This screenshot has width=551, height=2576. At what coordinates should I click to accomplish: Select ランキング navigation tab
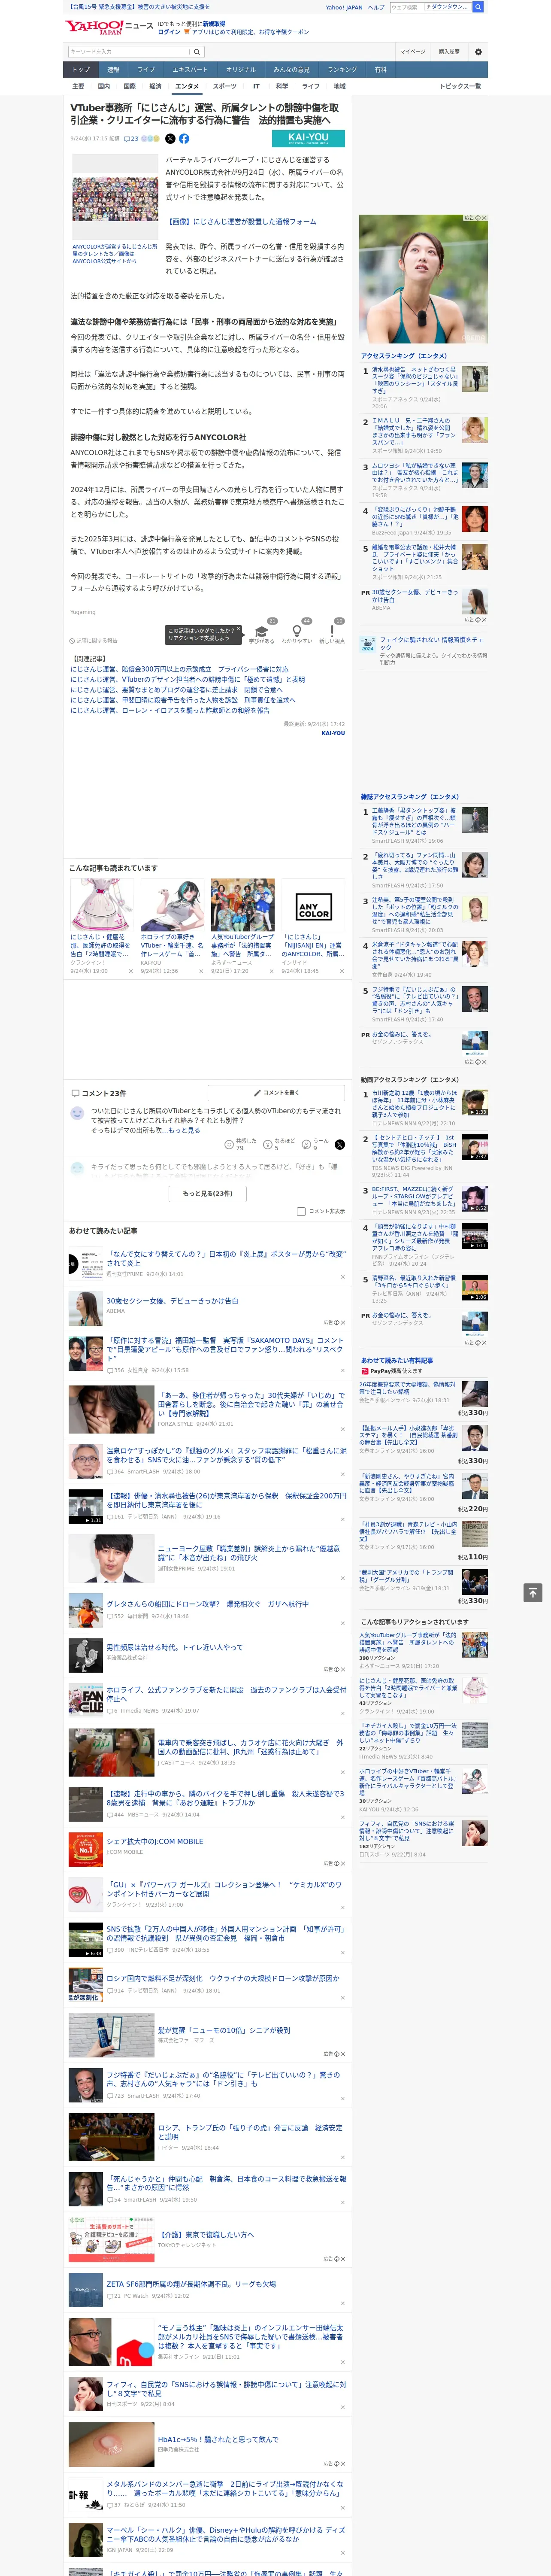click(342, 70)
